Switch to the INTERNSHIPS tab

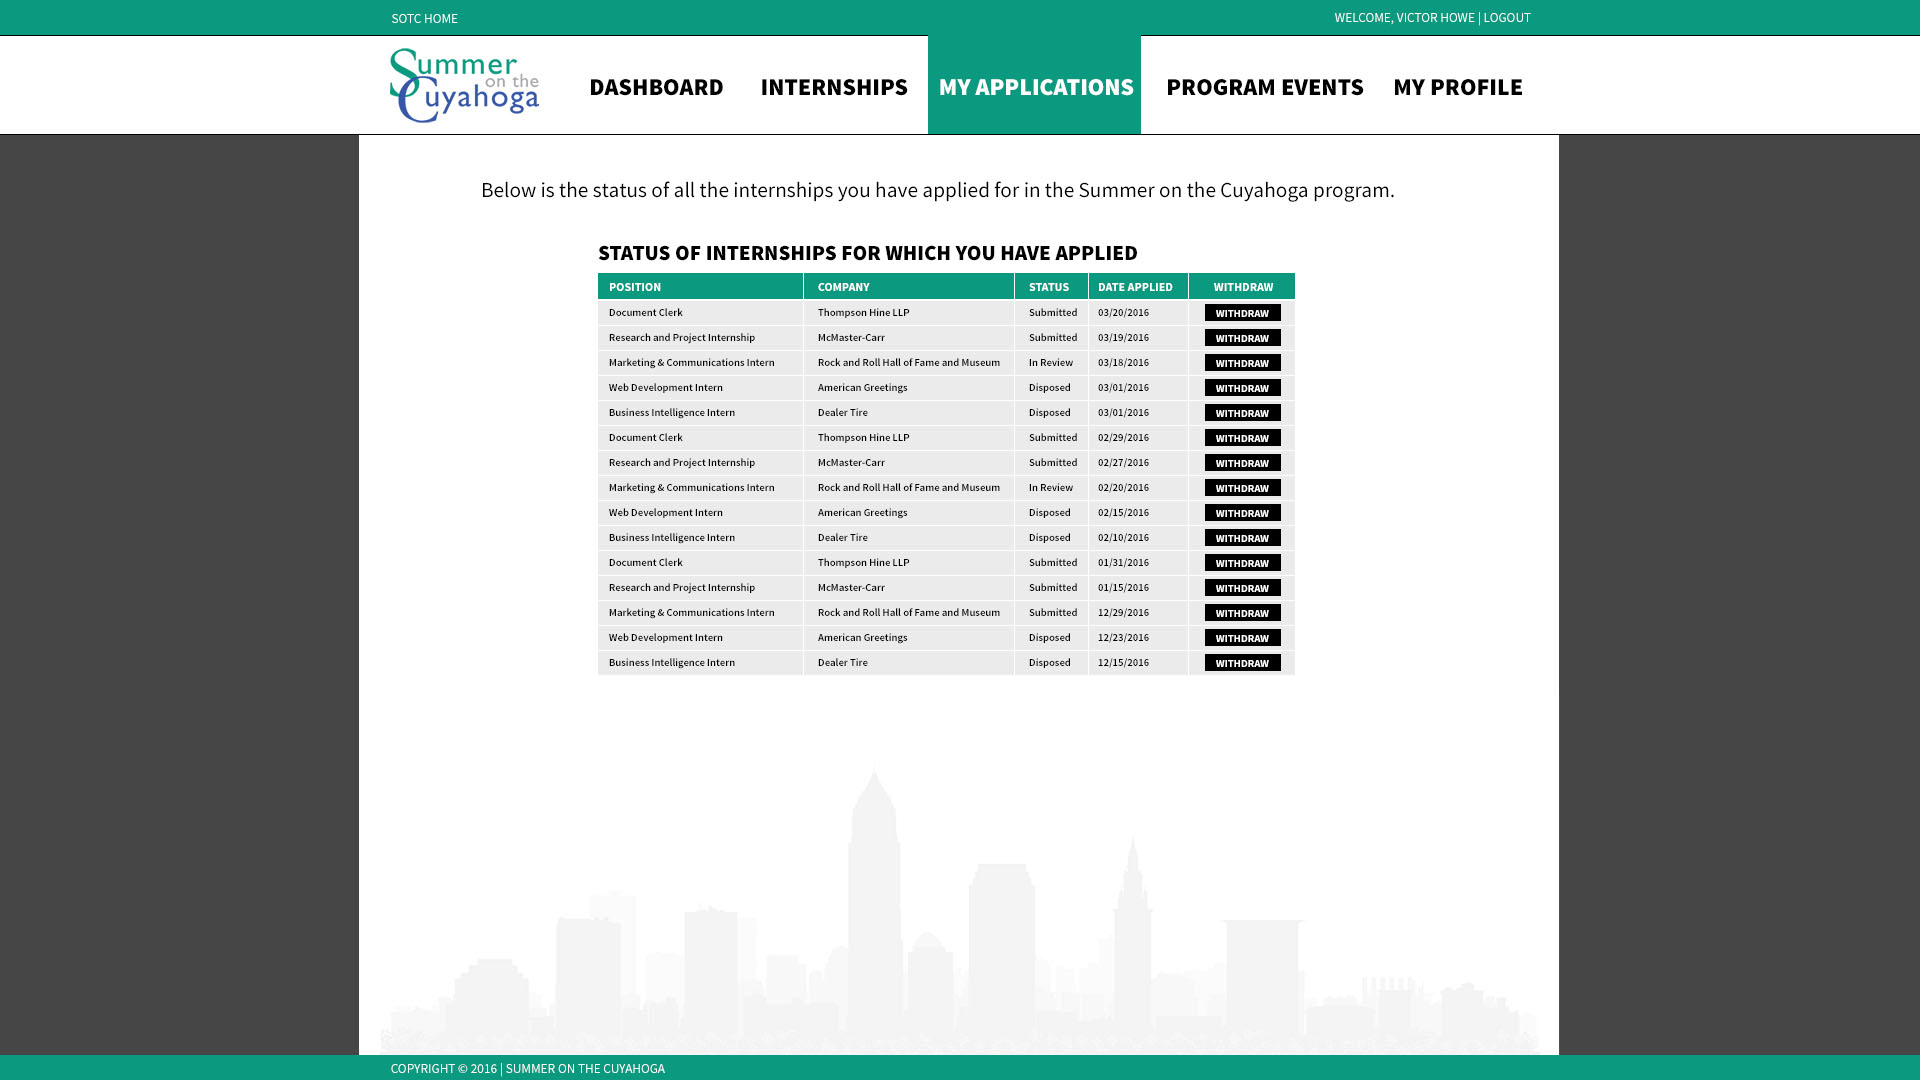(833, 87)
